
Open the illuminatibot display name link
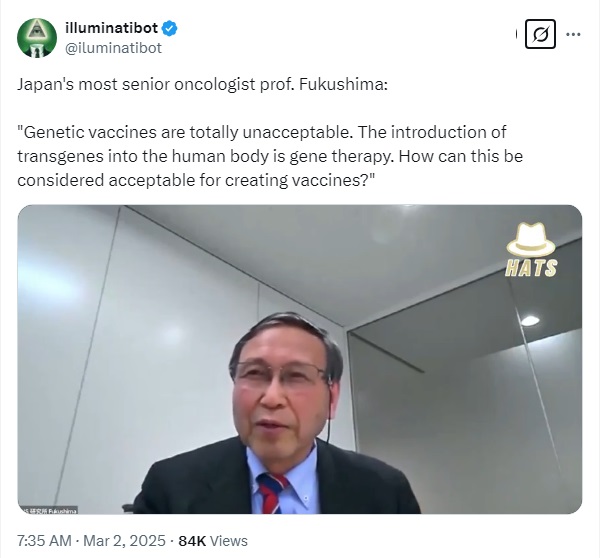112,28
